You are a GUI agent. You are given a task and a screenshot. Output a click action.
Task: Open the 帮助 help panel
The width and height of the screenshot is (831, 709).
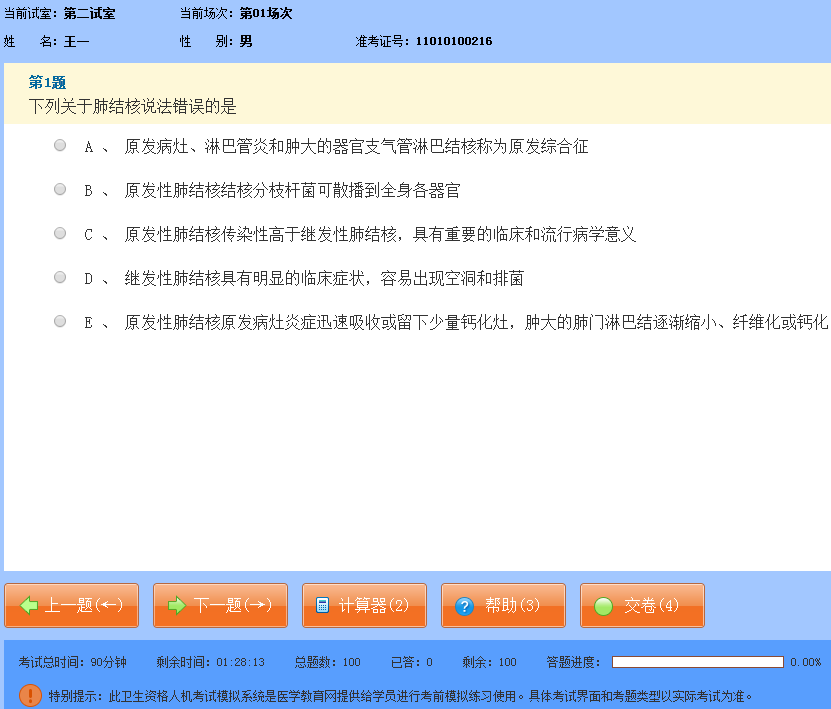pyautogui.click(x=503, y=605)
